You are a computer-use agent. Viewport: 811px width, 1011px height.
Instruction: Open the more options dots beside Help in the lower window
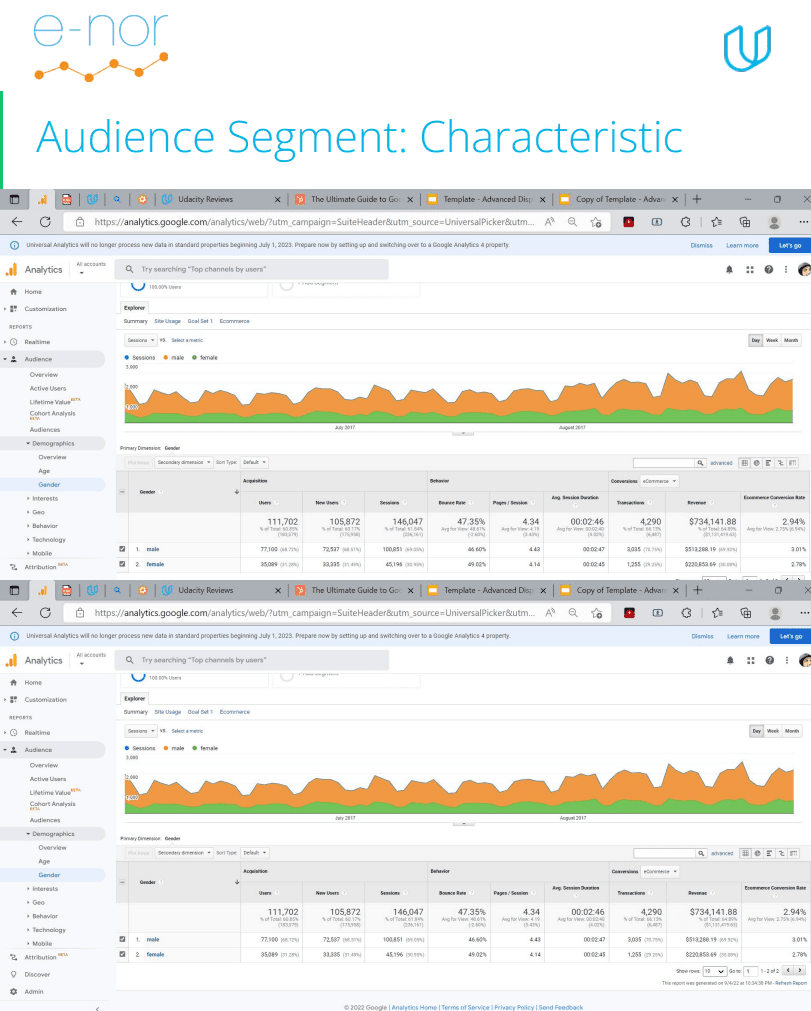coord(787,660)
